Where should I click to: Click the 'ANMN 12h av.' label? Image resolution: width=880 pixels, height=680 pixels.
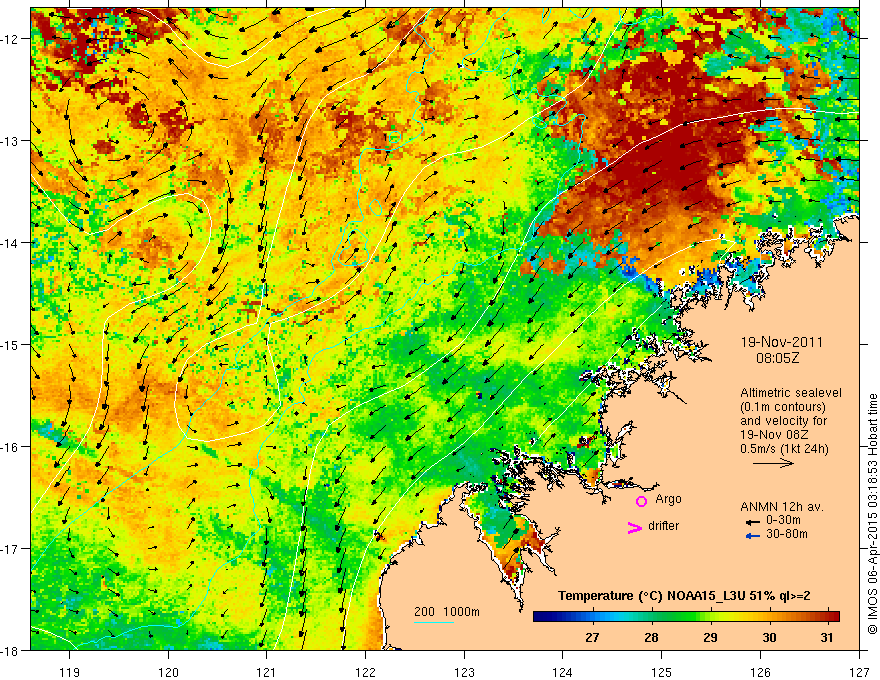[782, 507]
